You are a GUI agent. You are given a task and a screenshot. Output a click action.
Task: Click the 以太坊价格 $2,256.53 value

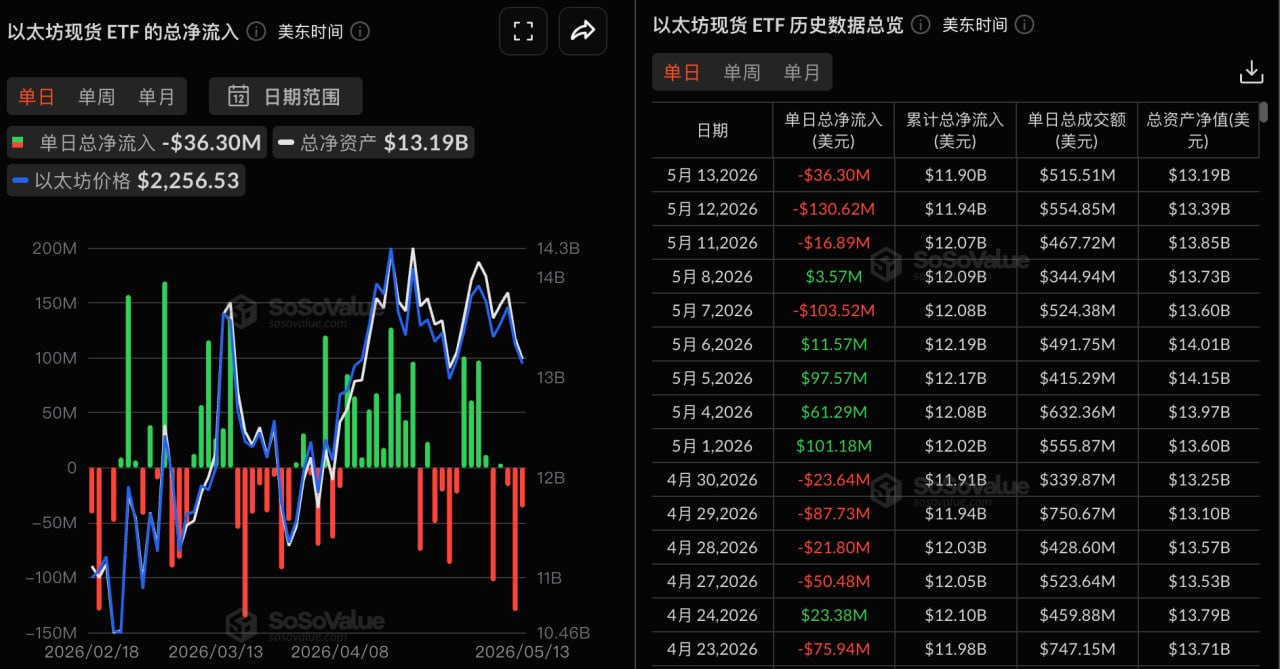click(188, 181)
